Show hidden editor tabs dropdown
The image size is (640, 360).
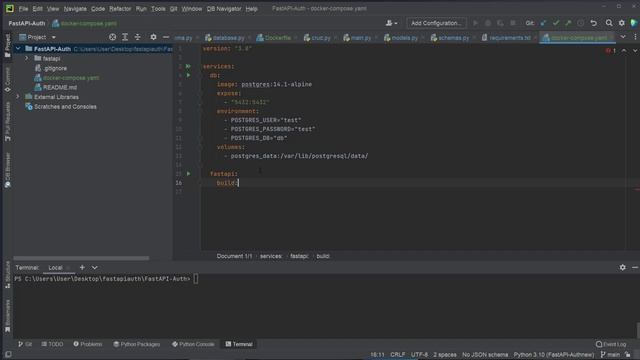[x=623, y=37]
